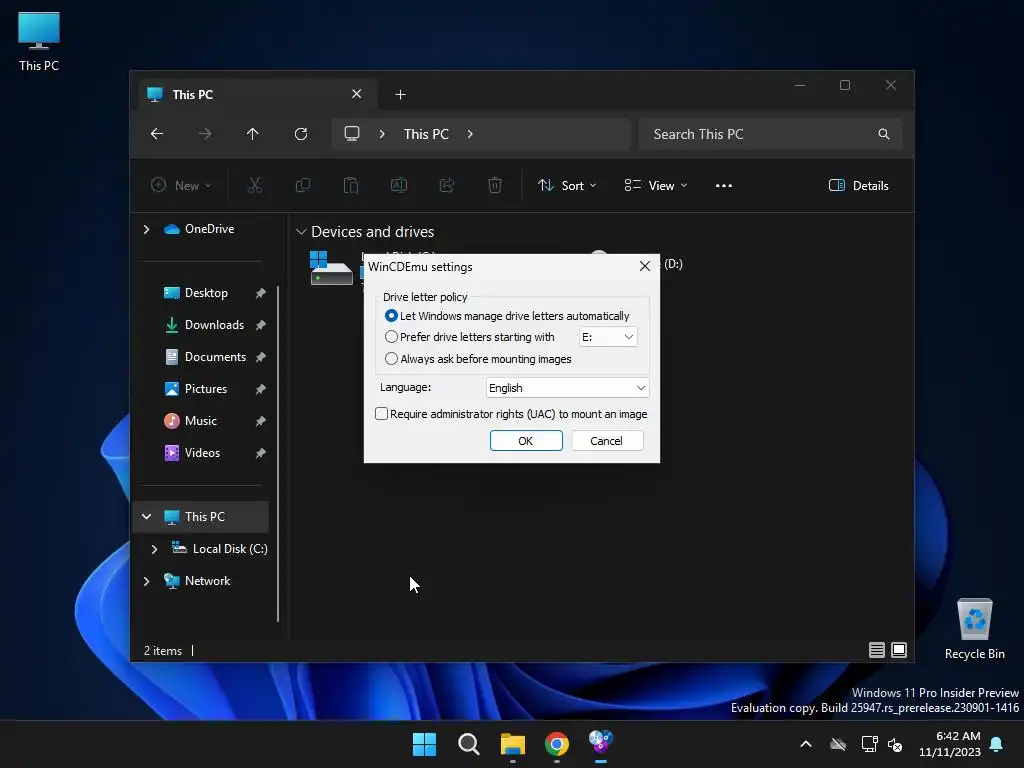This screenshot has width=1024, height=768.
Task: Open Music in quick access
Action: pyautogui.click(x=200, y=421)
